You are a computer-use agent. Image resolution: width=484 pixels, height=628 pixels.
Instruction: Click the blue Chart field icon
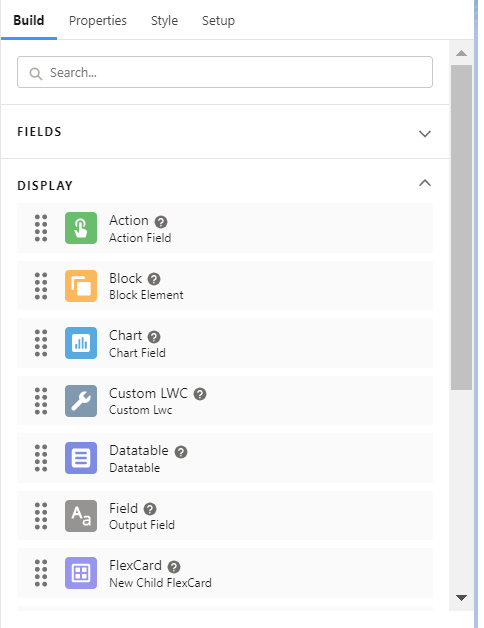coord(81,343)
